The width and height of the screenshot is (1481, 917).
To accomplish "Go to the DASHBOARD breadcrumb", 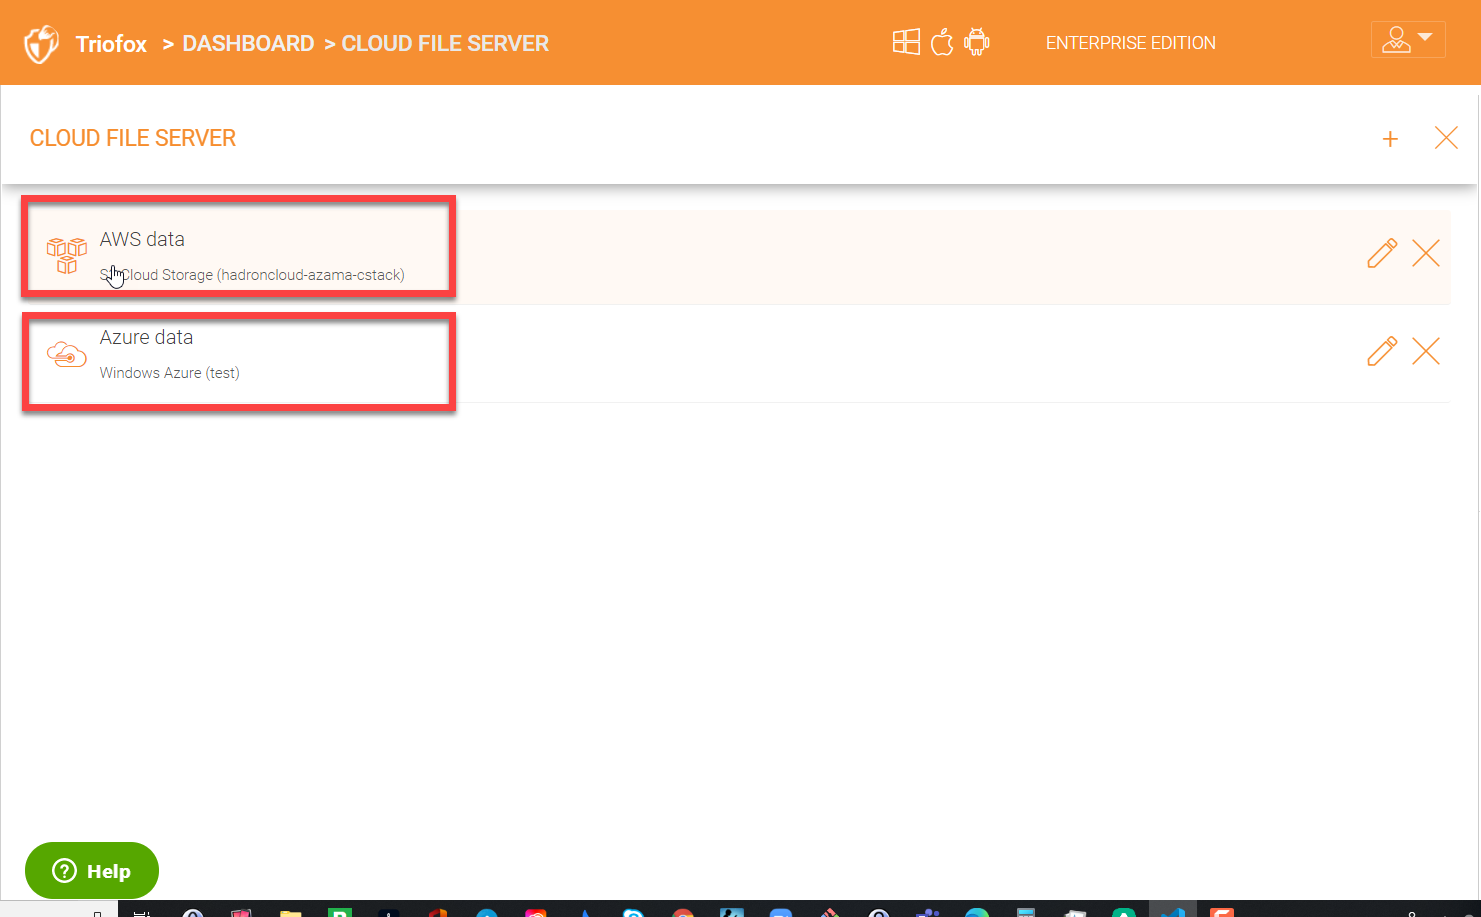I will click(248, 44).
